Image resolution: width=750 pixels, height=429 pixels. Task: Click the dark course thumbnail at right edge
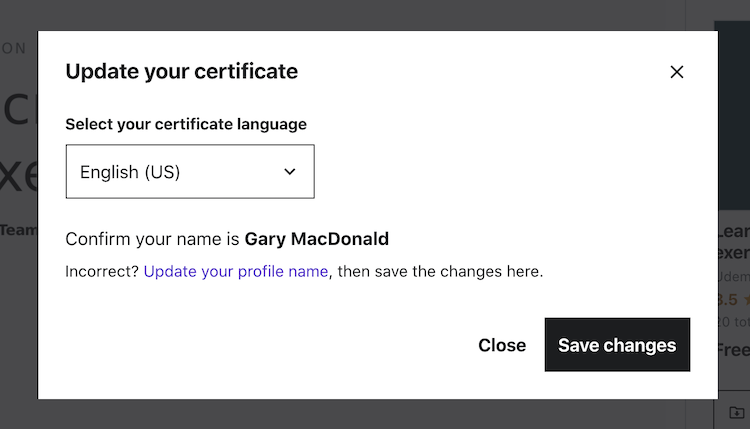point(733,110)
